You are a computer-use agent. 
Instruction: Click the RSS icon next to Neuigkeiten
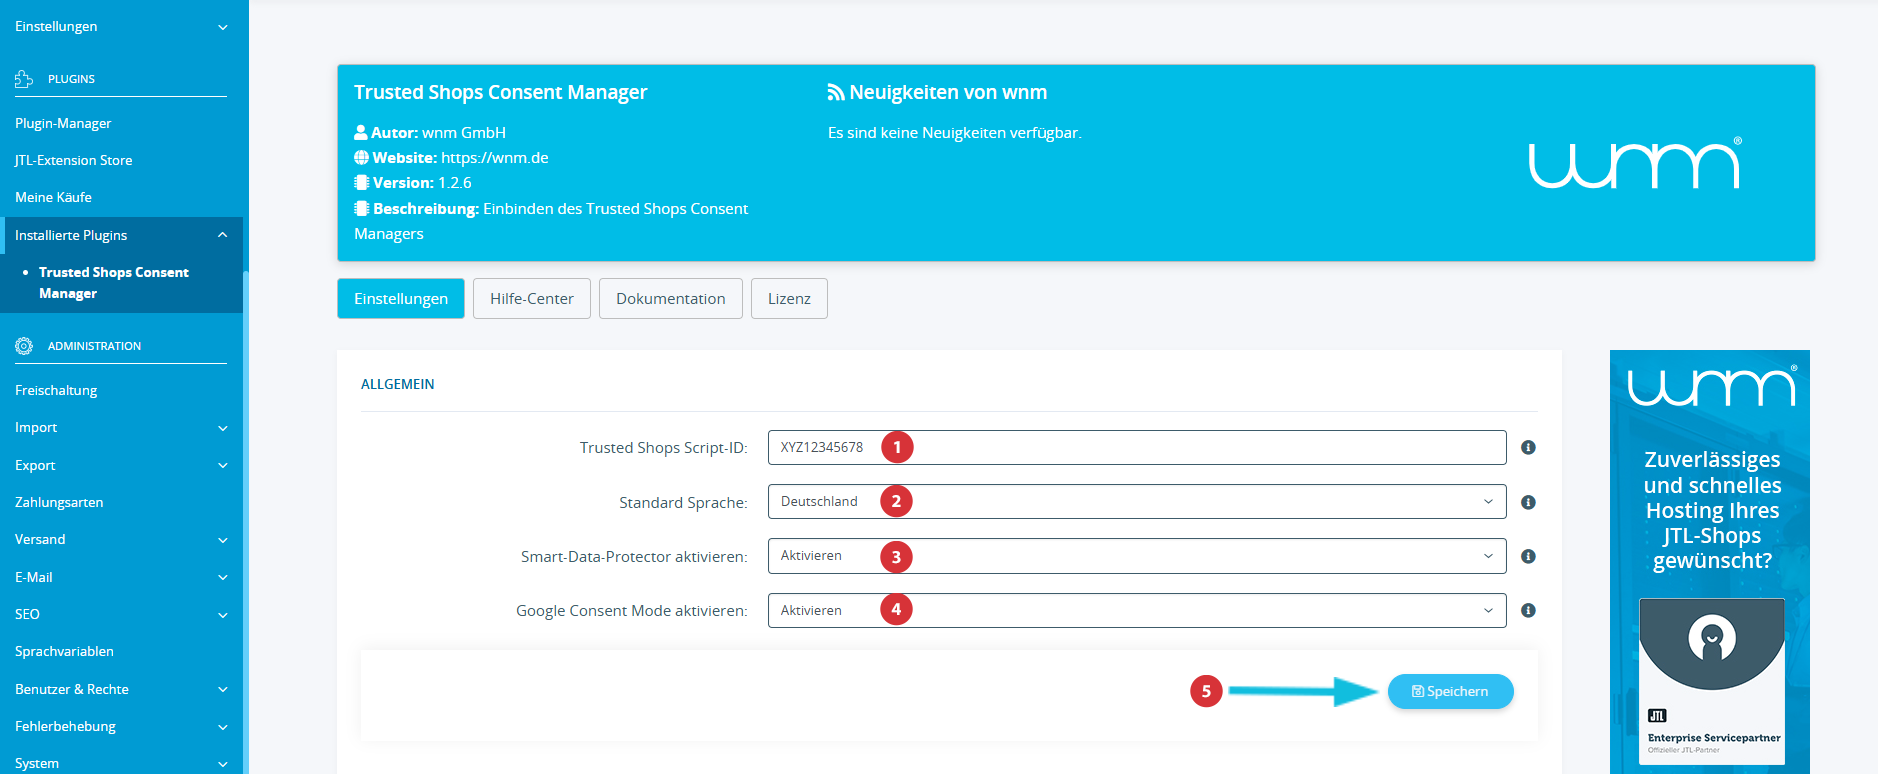coord(836,92)
